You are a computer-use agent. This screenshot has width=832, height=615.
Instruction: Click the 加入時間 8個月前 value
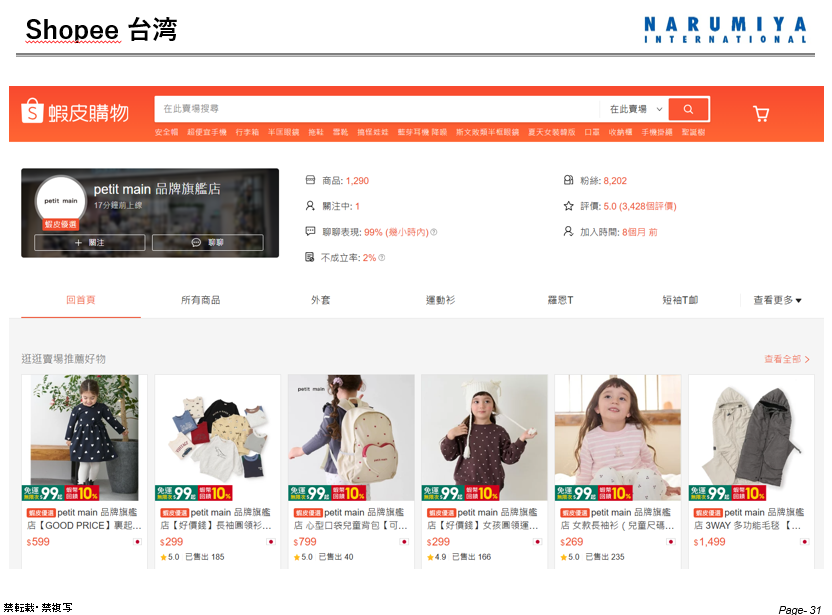coord(639,232)
